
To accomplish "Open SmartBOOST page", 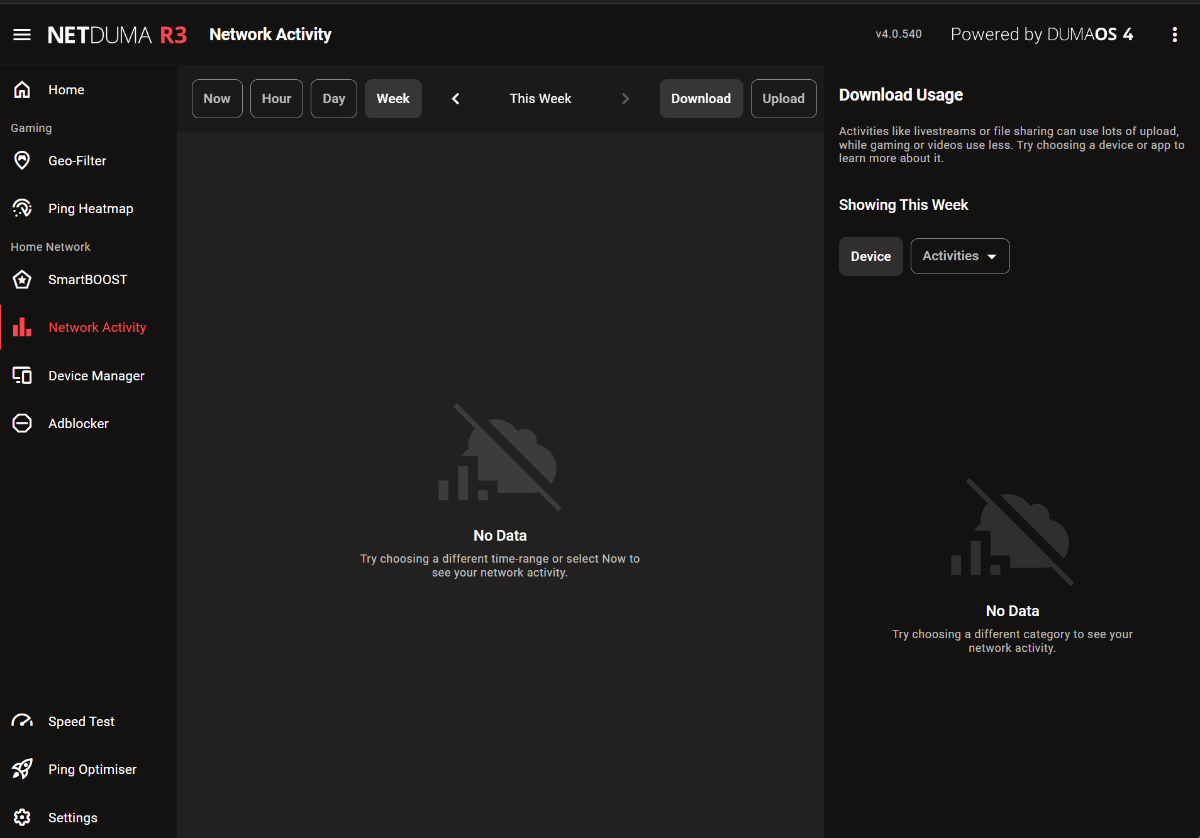I will (88, 279).
